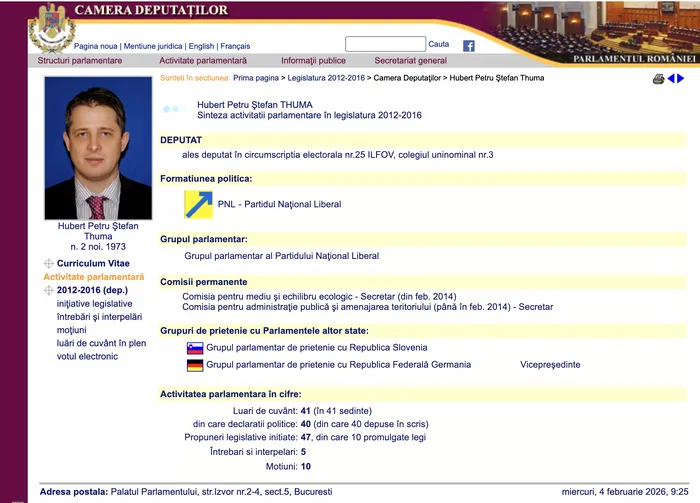Screen dimensions: 700x503
Task: Click the Germany flag icon
Action: [x=195, y=365]
